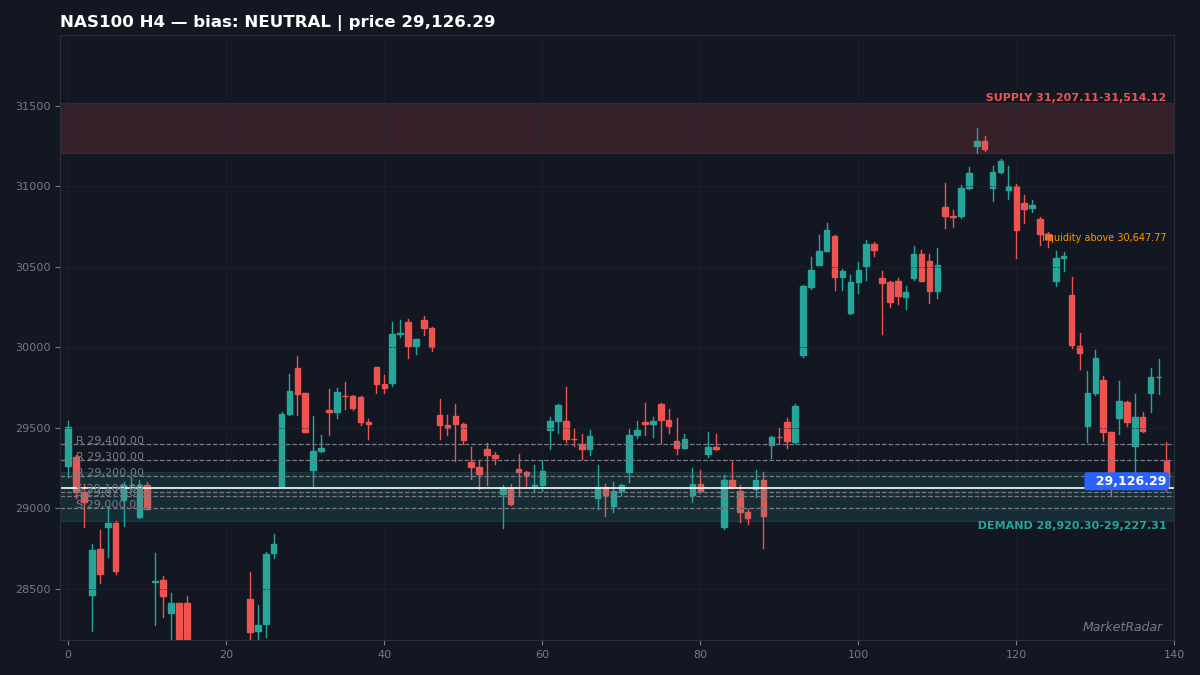Click the 20 x-axis tick label

click(x=226, y=654)
